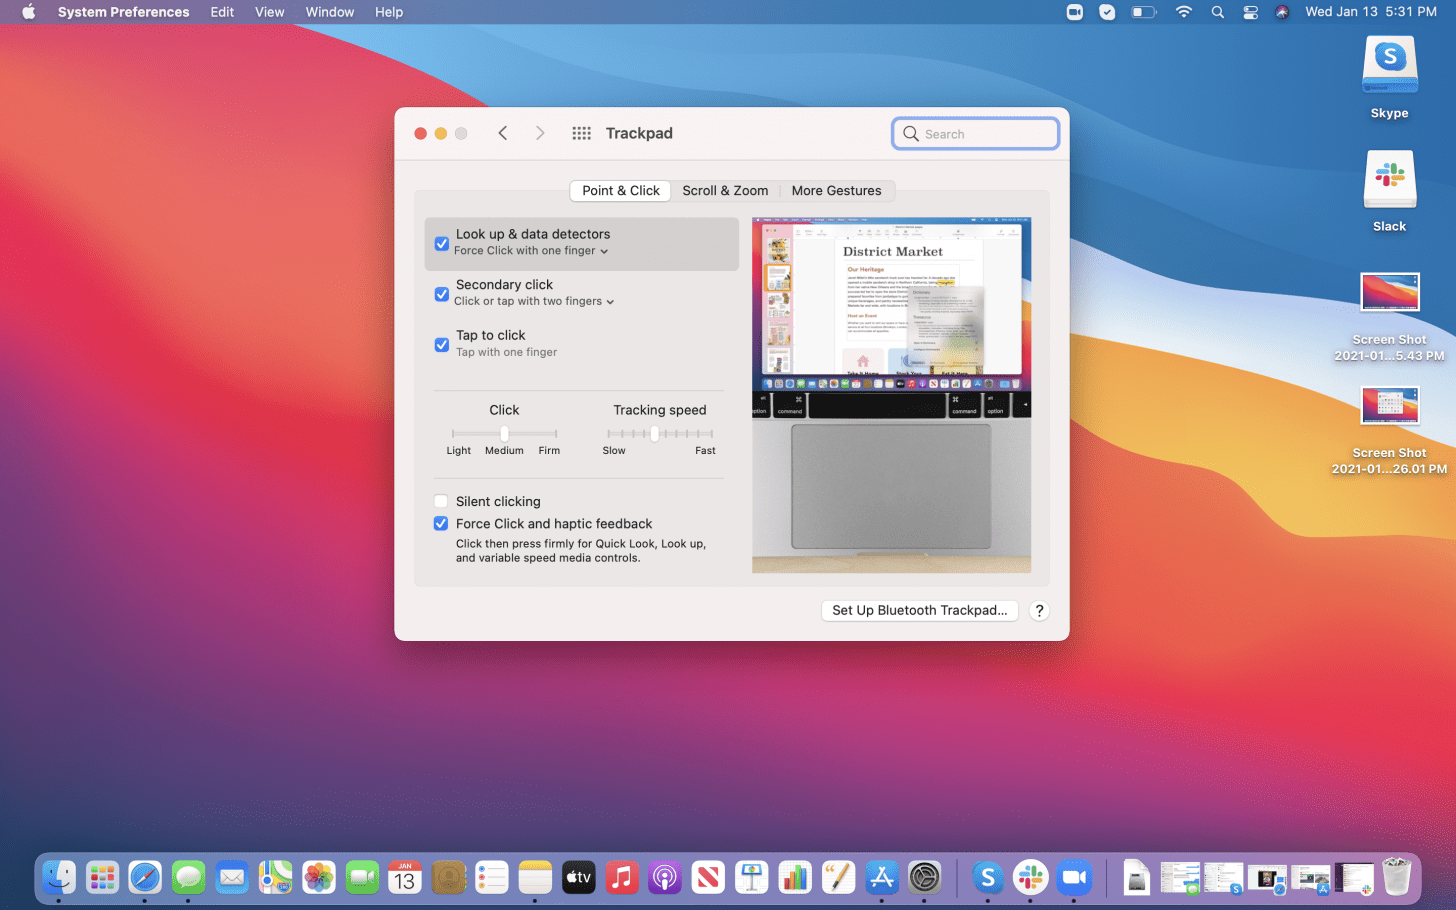1456x910 pixels.
Task: Enable Silent clicking checkbox
Action: click(441, 502)
